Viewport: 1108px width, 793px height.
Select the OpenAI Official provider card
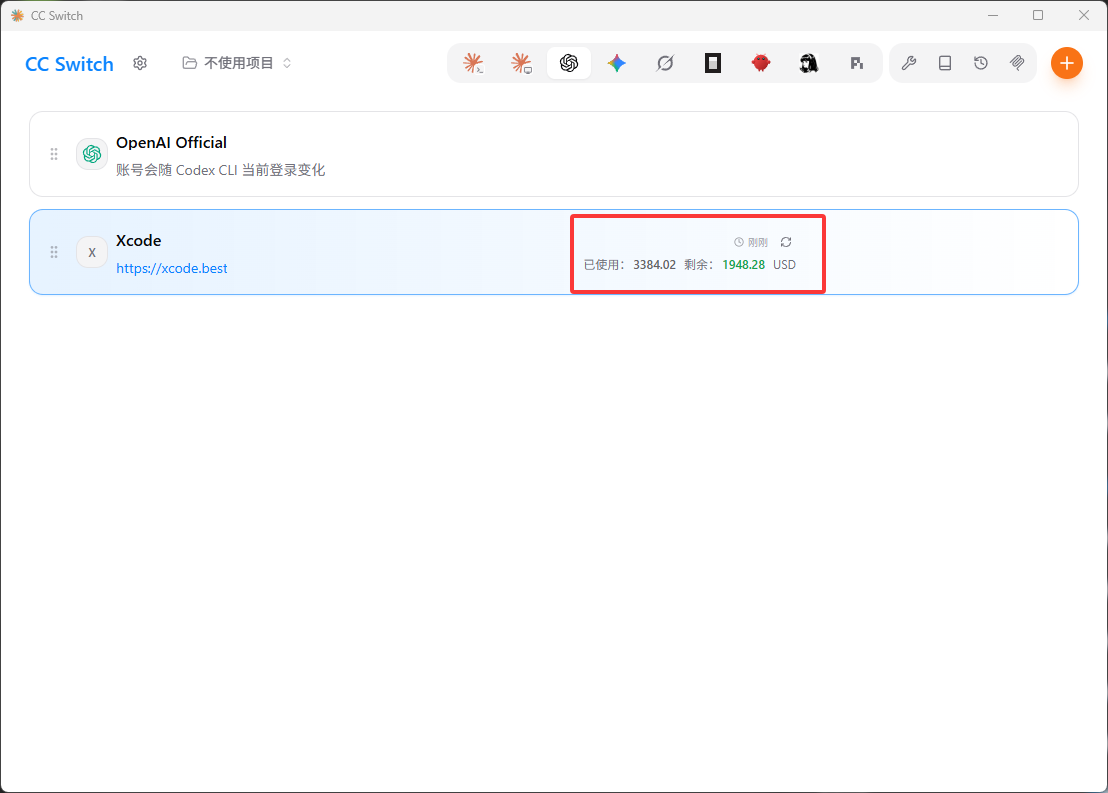tap(553, 154)
